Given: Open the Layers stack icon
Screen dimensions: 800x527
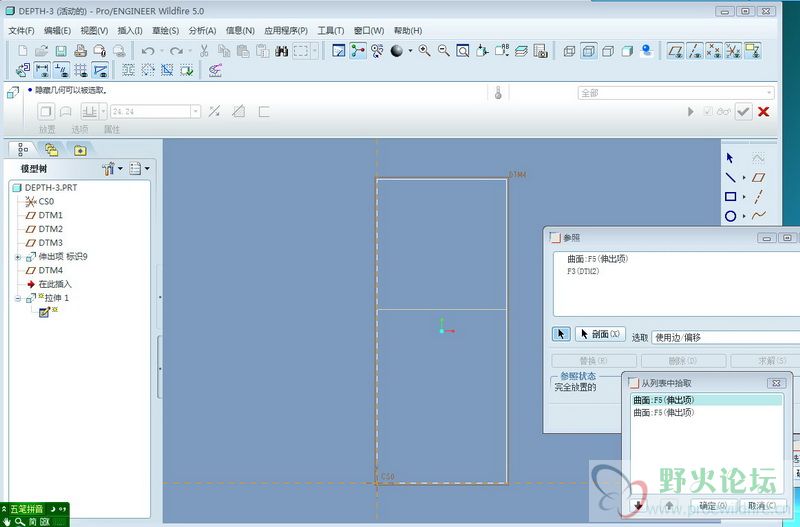Looking at the screenshot, I should (x=521, y=51).
